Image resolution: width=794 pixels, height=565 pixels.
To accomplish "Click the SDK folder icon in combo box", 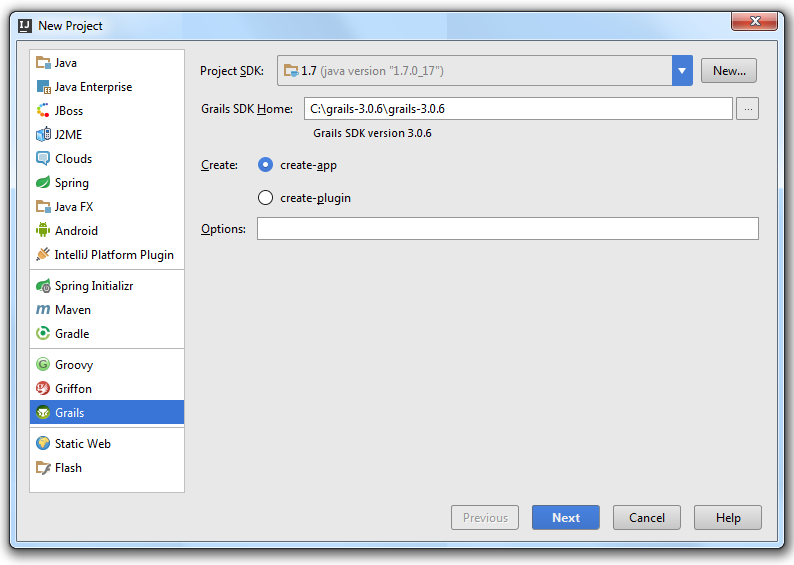I will click(x=291, y=70).
